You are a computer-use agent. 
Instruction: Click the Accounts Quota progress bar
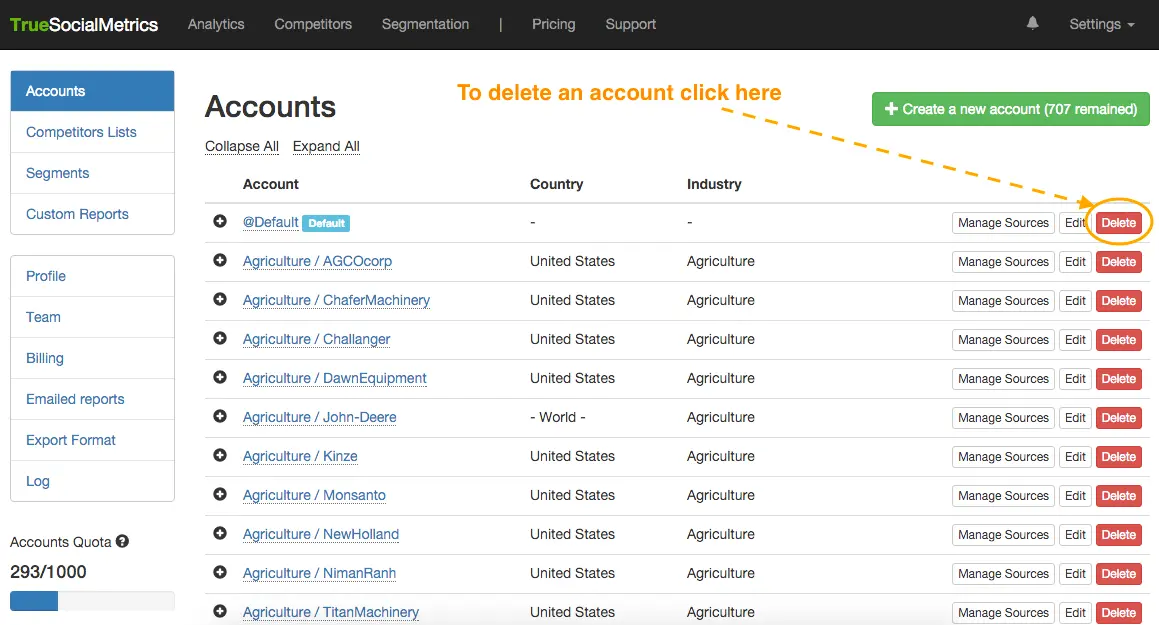92,601
